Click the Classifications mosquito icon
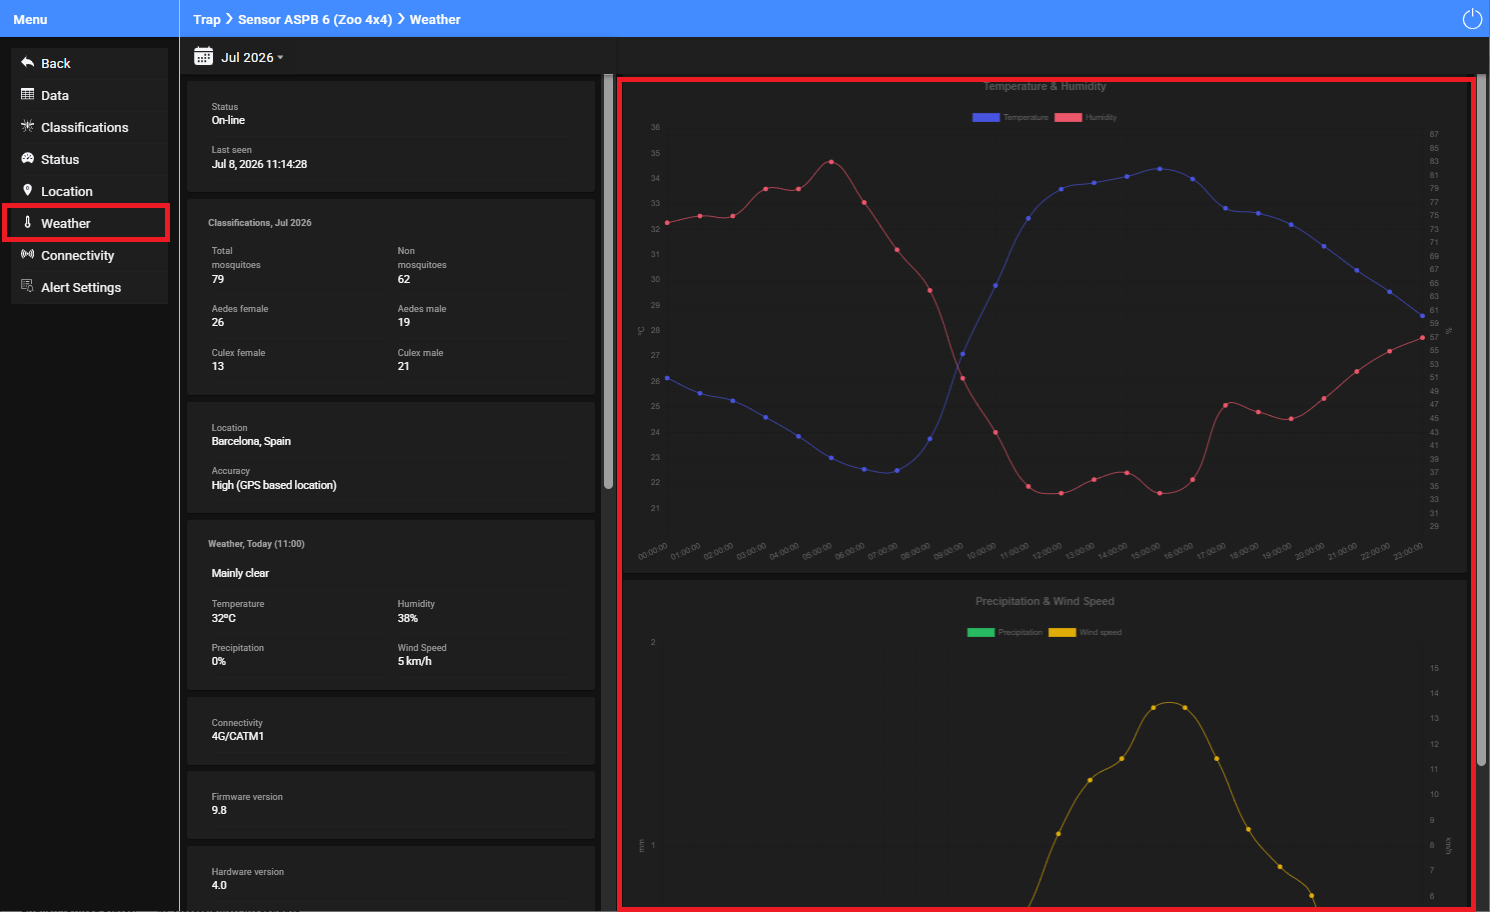 point(28,127)
